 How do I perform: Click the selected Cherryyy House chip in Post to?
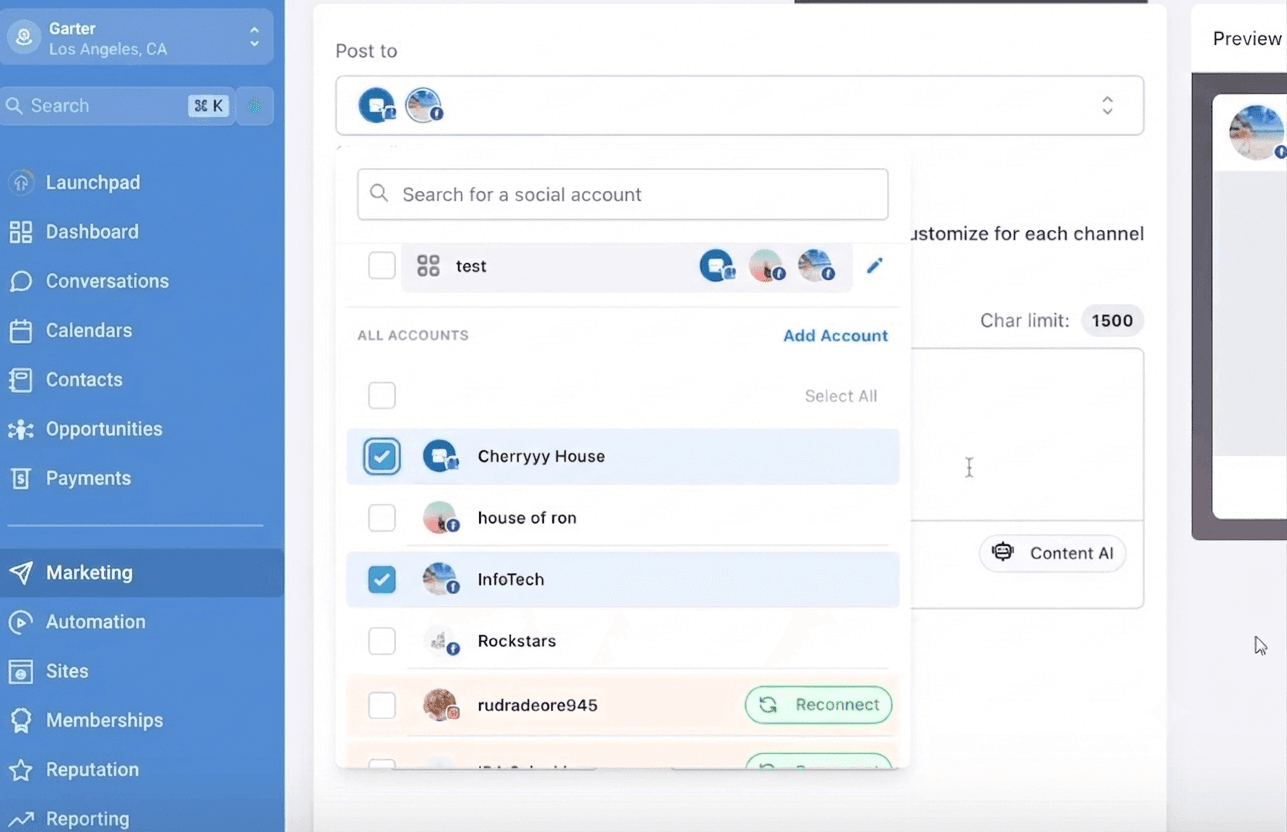(x=377, y=105)
